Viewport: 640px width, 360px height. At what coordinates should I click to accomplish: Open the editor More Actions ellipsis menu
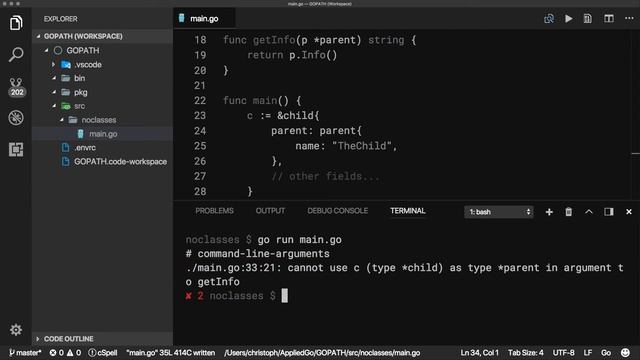point(629,18)
